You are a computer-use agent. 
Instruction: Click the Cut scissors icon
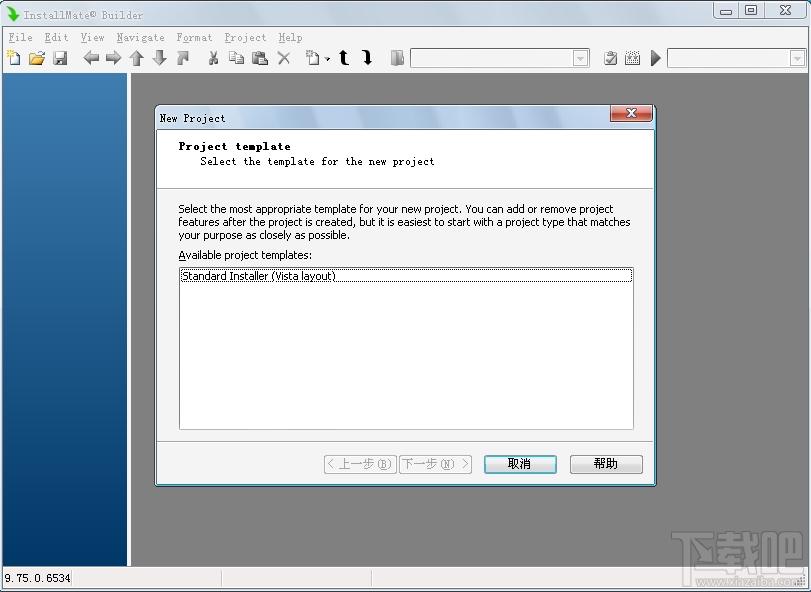(x=213, y=58)
